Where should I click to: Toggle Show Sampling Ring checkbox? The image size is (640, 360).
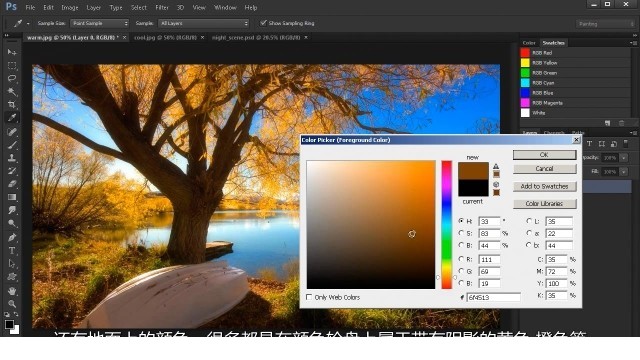click(x=263, y=23)
